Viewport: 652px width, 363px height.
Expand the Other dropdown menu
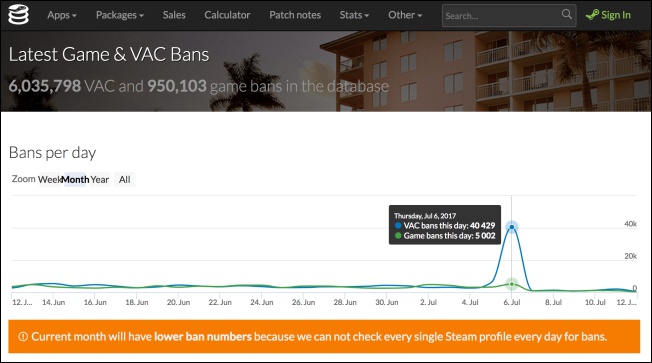(405, 15)
